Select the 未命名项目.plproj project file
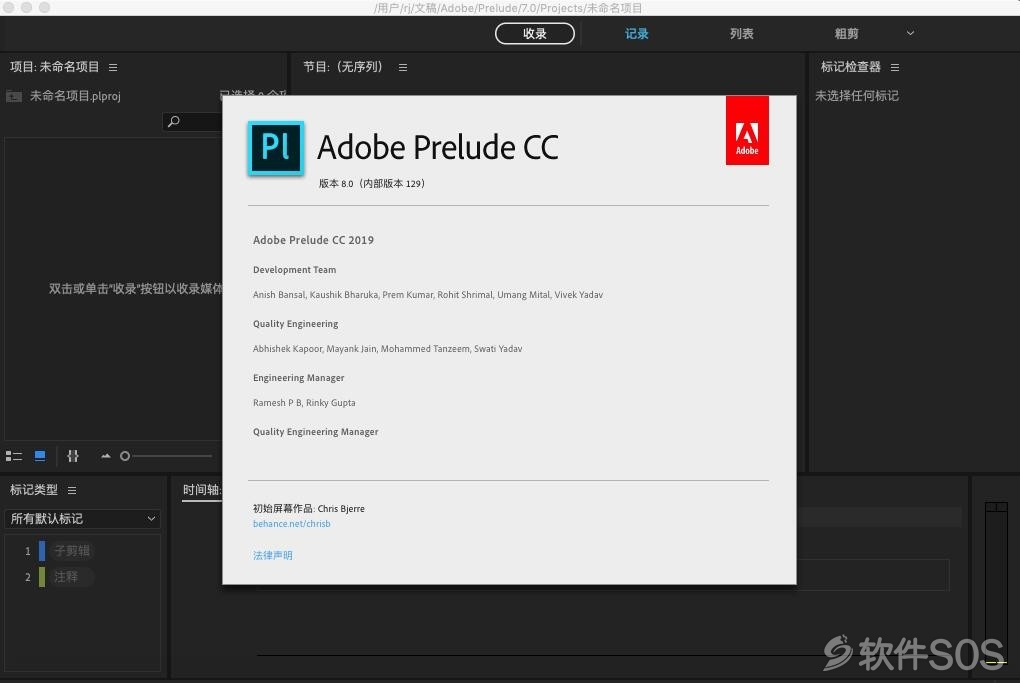This screenshot has width=1020, height=683. pyautogui.click(x=75, y=96)
